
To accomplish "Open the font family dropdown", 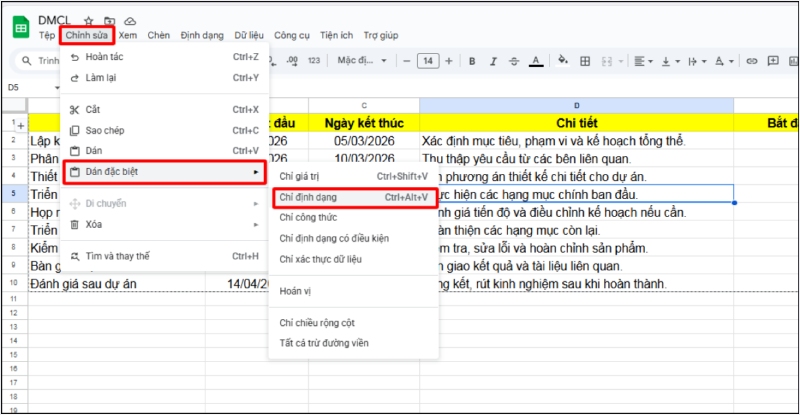I will [362, 61].
